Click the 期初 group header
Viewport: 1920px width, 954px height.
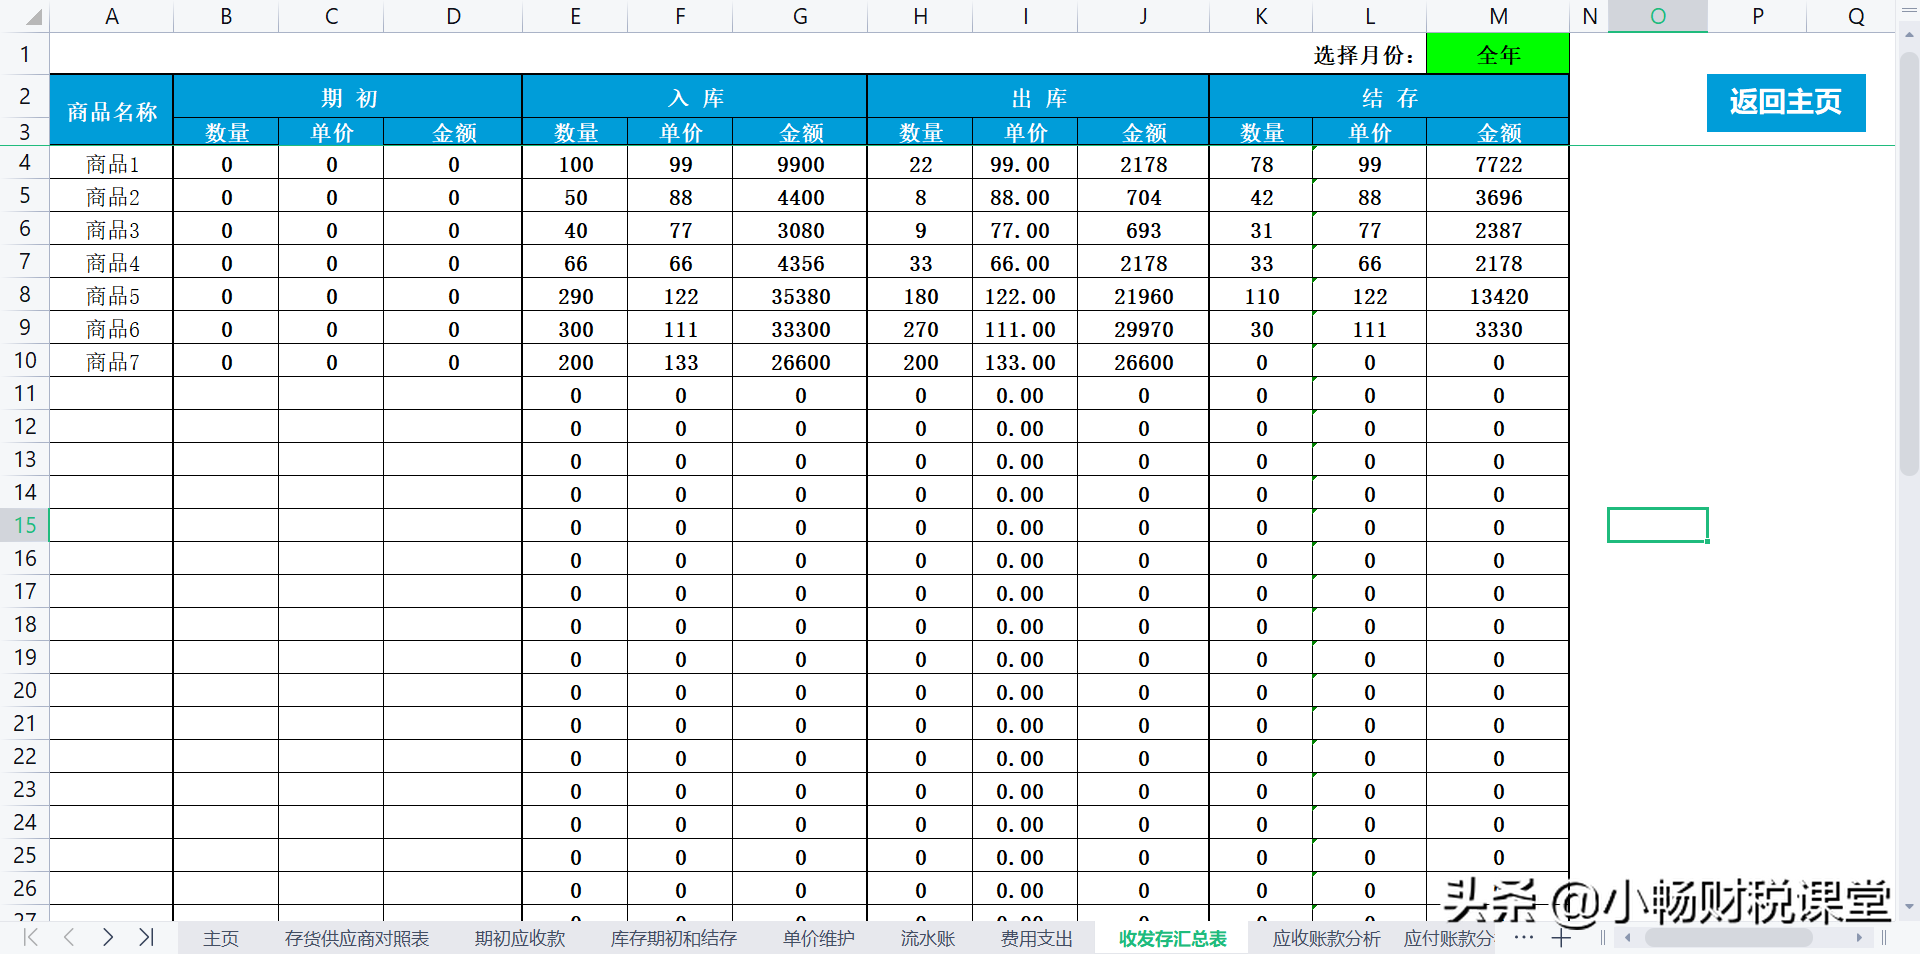click(348, 97)
